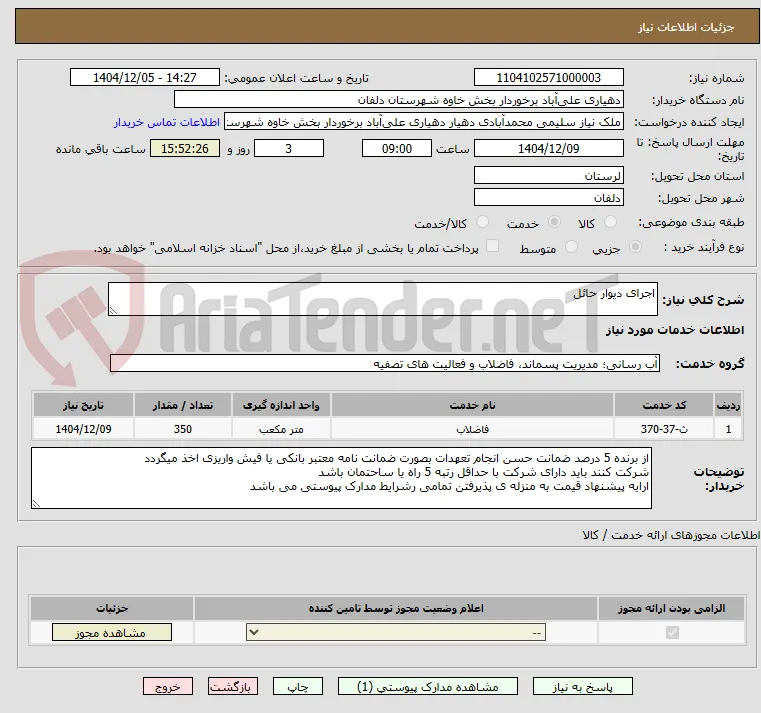Click the unit cell متر مکعب
Viewport: 761px width, 713px height.
[x=281, y=429]
